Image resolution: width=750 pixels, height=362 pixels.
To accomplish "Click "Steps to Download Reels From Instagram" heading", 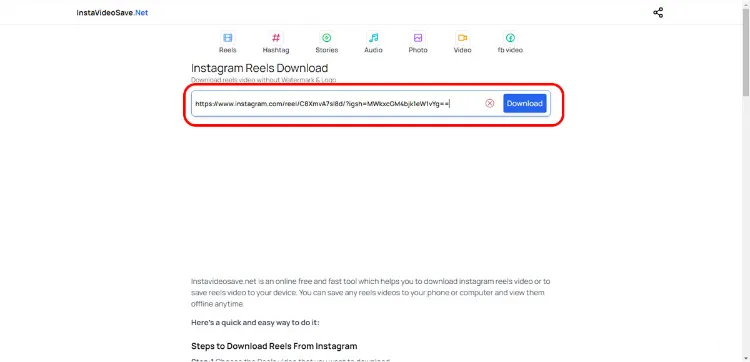I will tap(274, 346).
